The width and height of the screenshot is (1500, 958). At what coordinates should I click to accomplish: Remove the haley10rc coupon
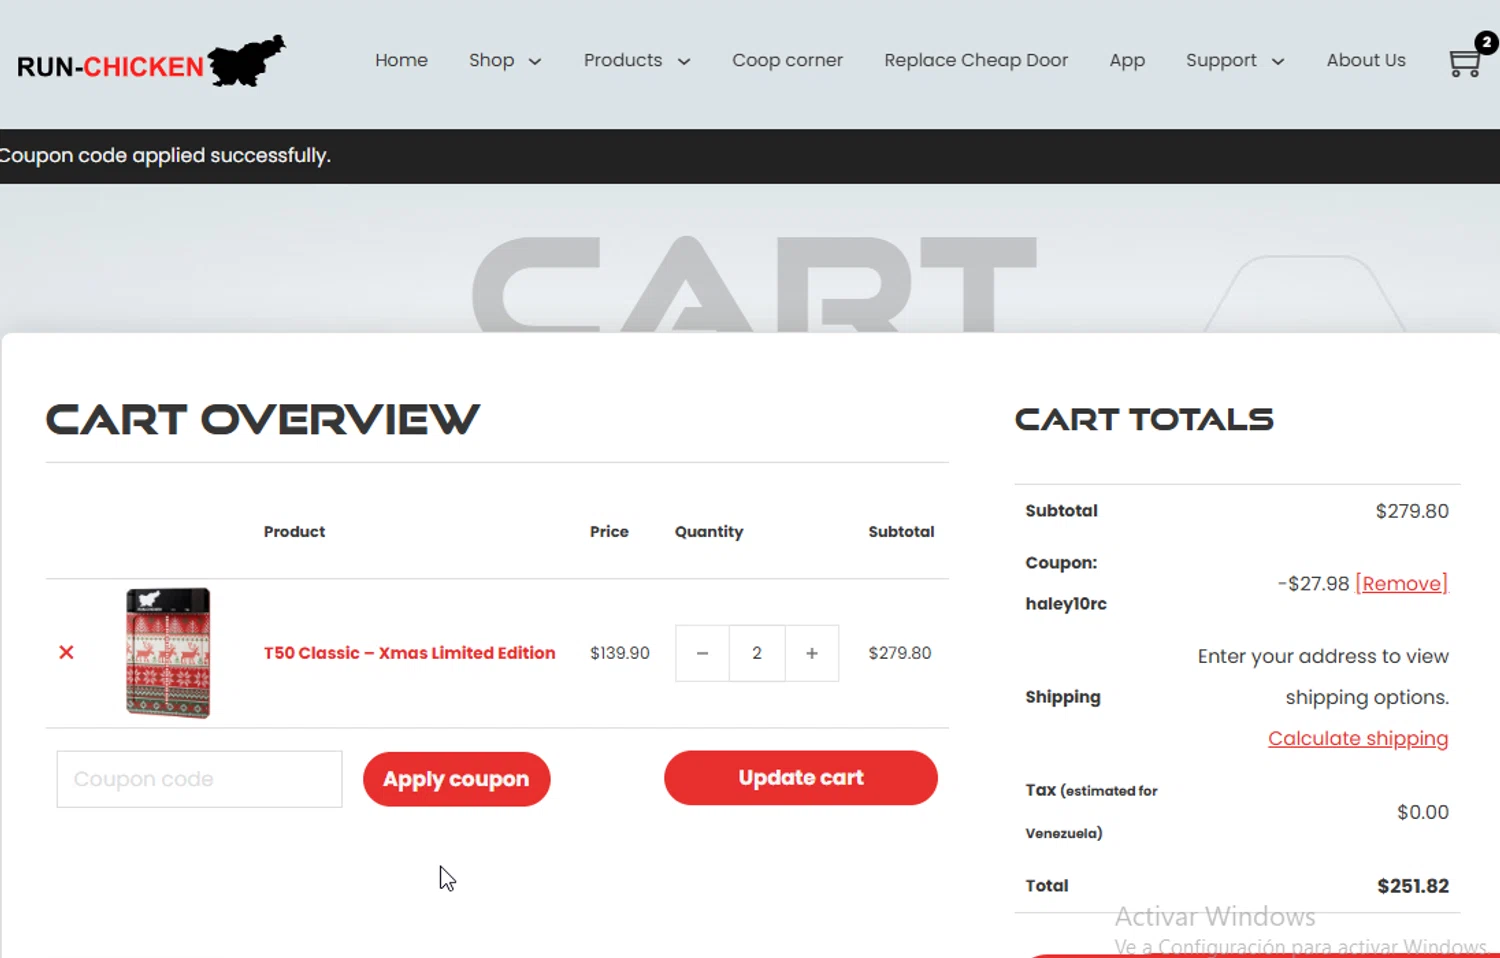point(1402,583)
